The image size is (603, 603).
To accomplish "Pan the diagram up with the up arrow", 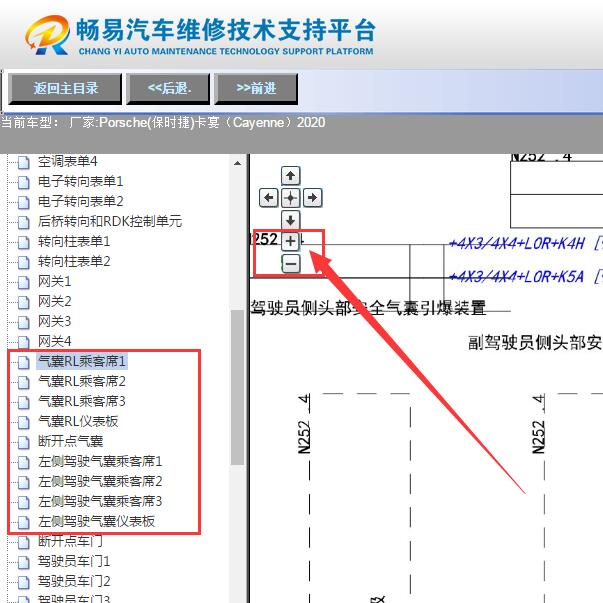I will pyautogui.click(x=290, y=176).
